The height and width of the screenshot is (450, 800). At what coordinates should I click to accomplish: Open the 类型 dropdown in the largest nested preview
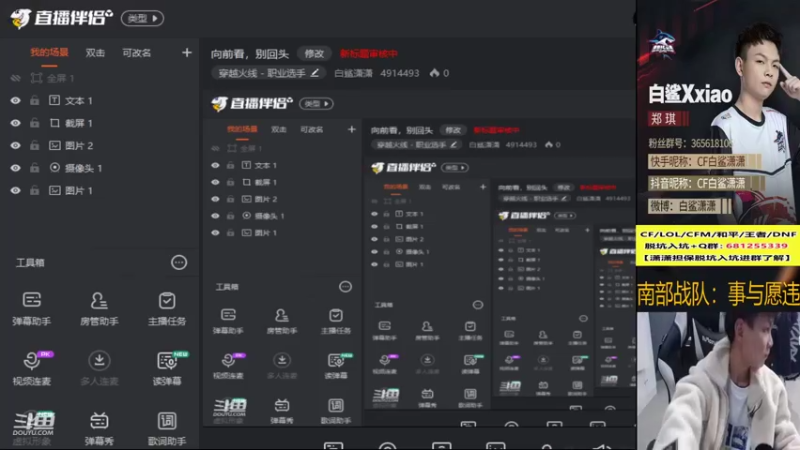pos(316,104)
